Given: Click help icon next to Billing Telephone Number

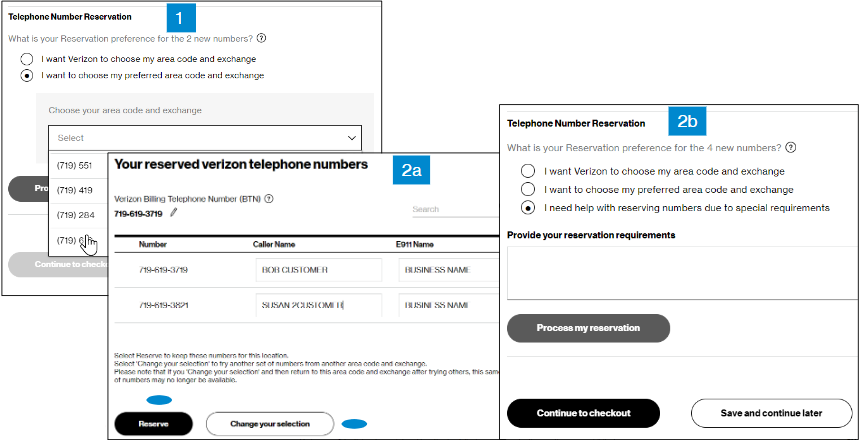Looking at the screenshot, I should [x=268, y=199].
